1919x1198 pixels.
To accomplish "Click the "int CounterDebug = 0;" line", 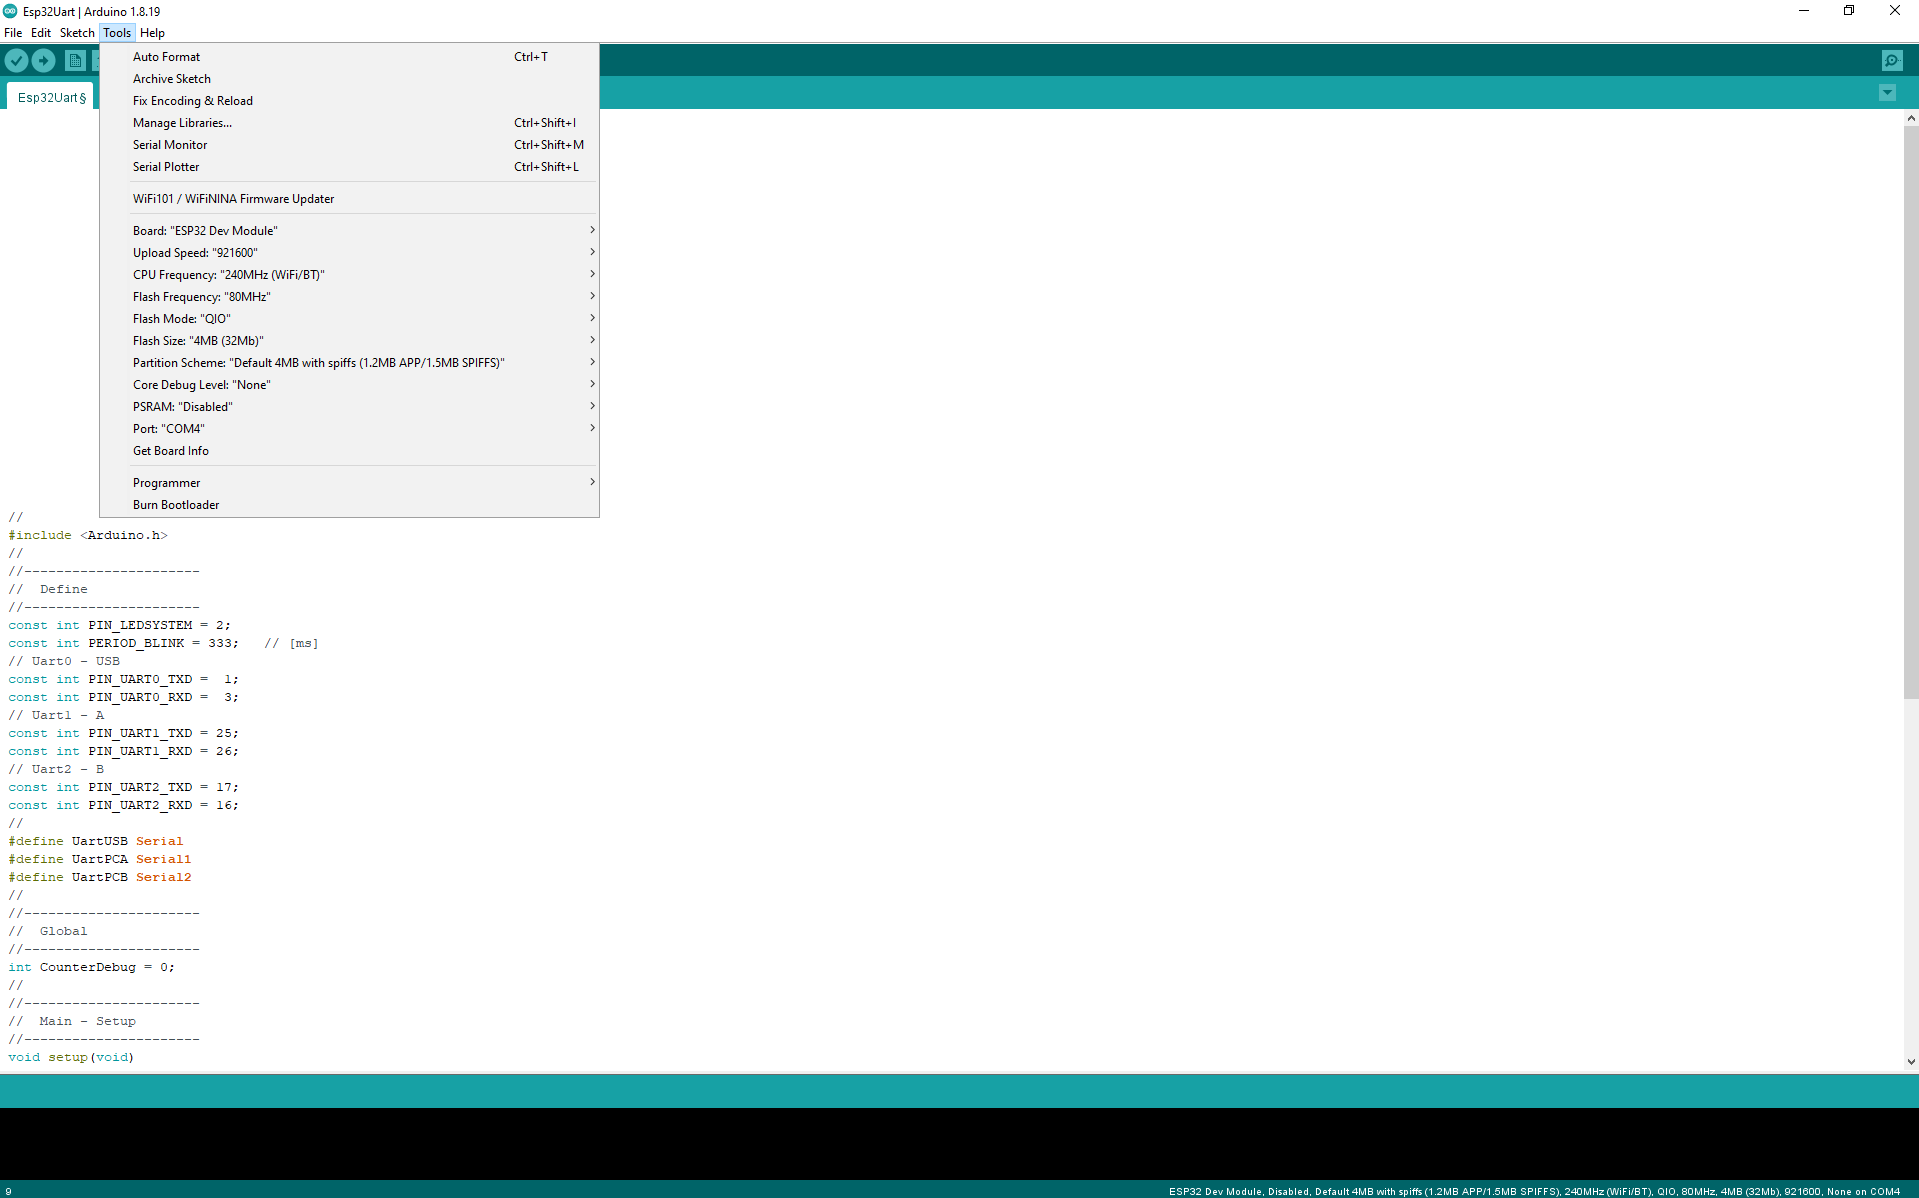I will click(91, 967).
